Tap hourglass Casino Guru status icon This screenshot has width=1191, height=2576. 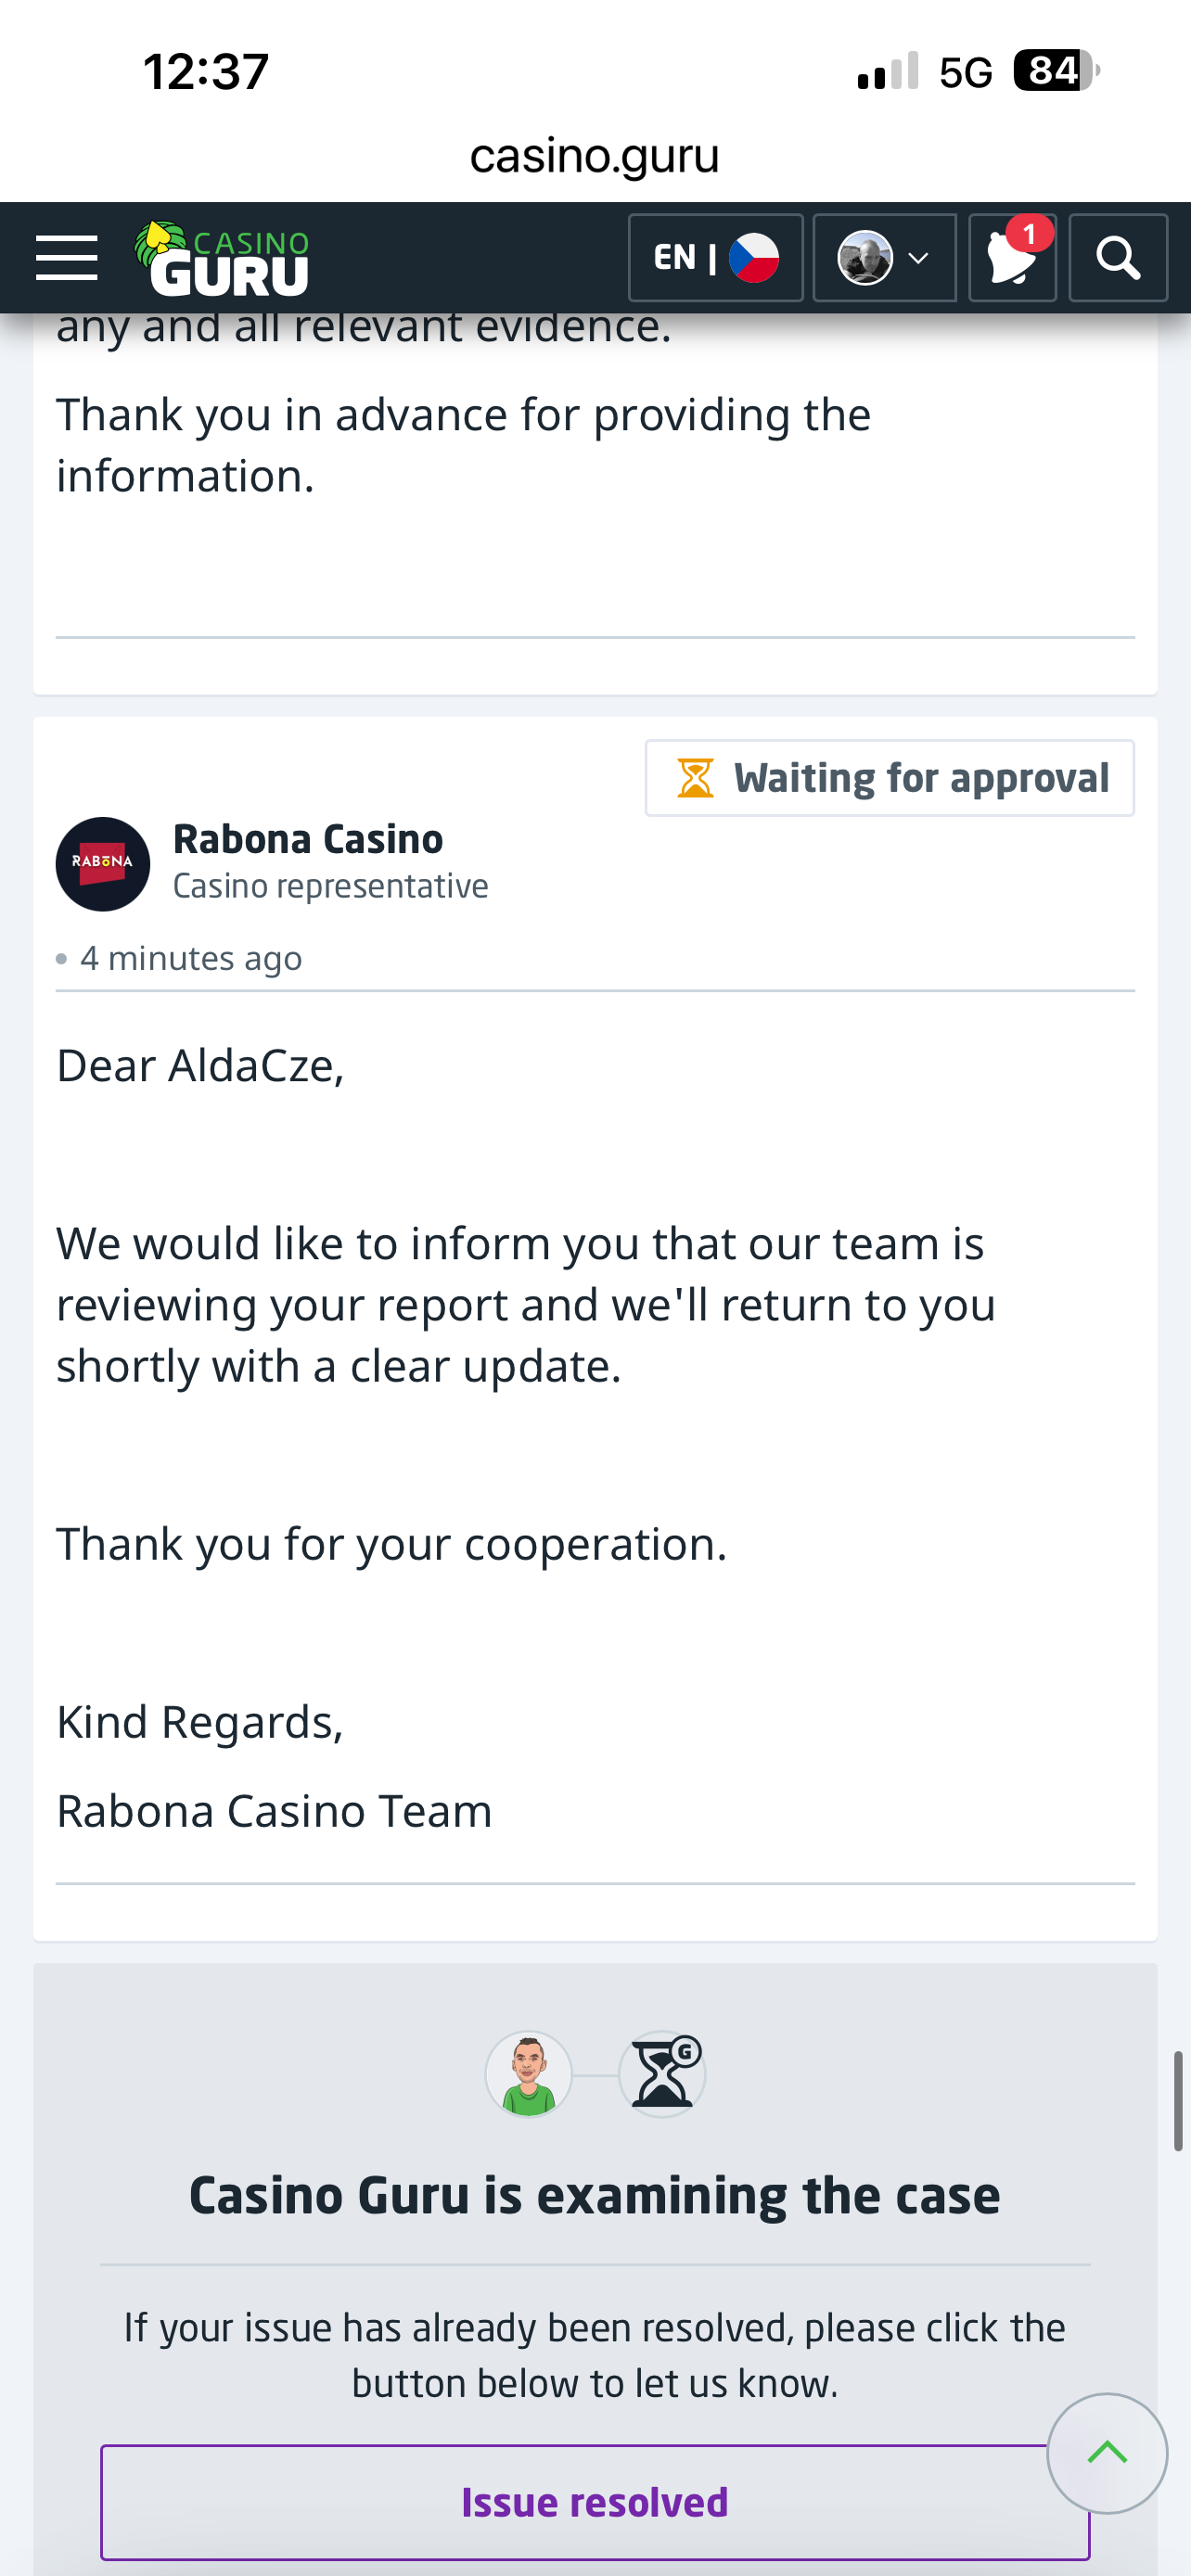click(662, 2074)
